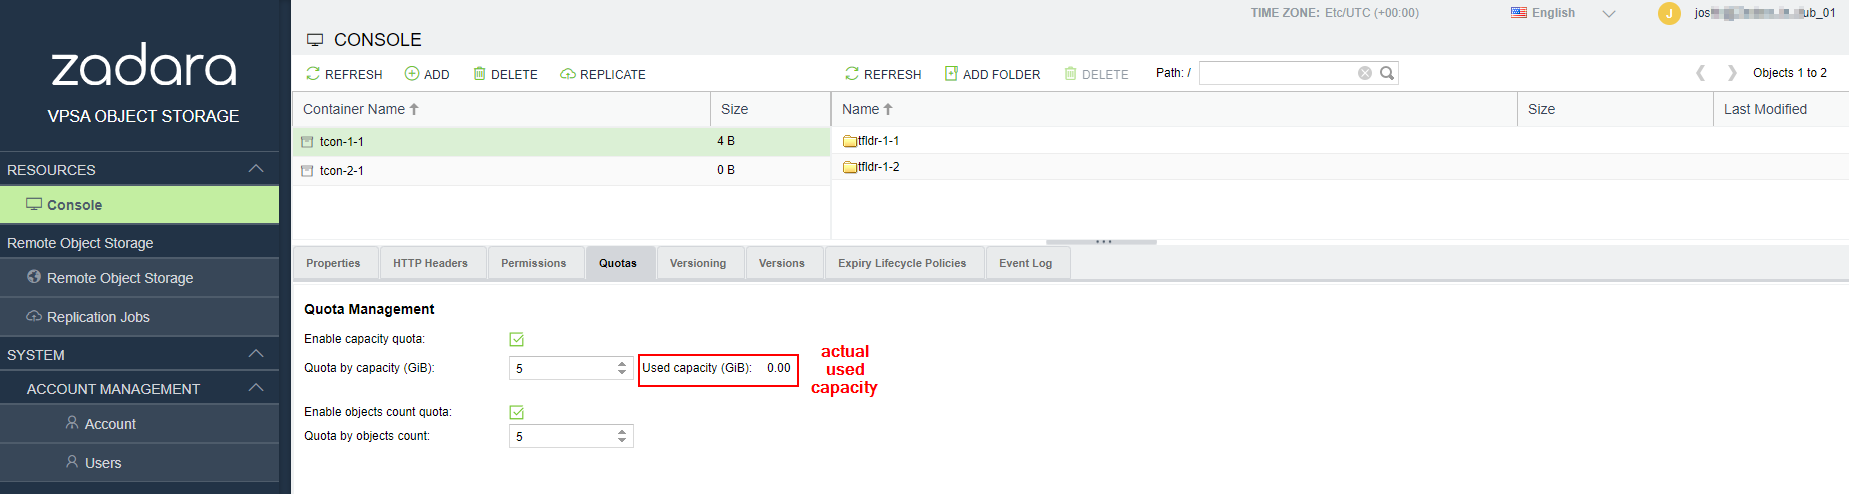This screenshot has height=494, width=1849.
Task: Switch to the Properties tab
Action: pyautogui.click(x=333, y=263)
